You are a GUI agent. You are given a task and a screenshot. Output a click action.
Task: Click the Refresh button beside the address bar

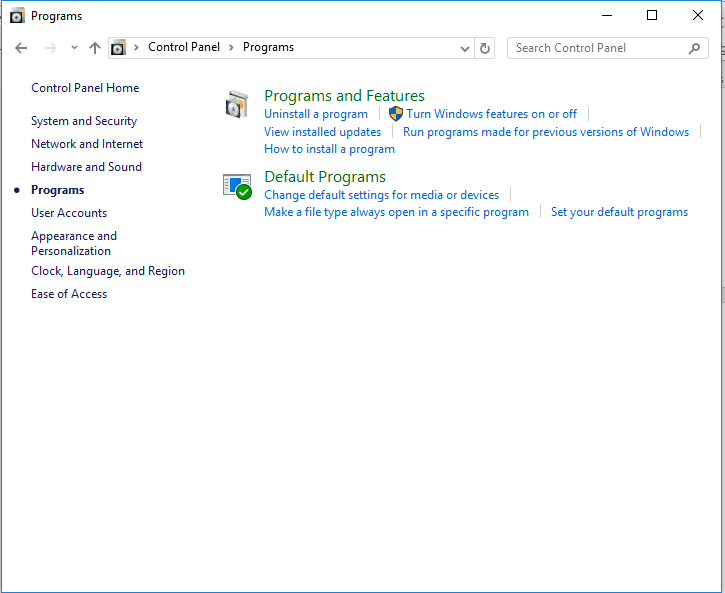point(485,48)
